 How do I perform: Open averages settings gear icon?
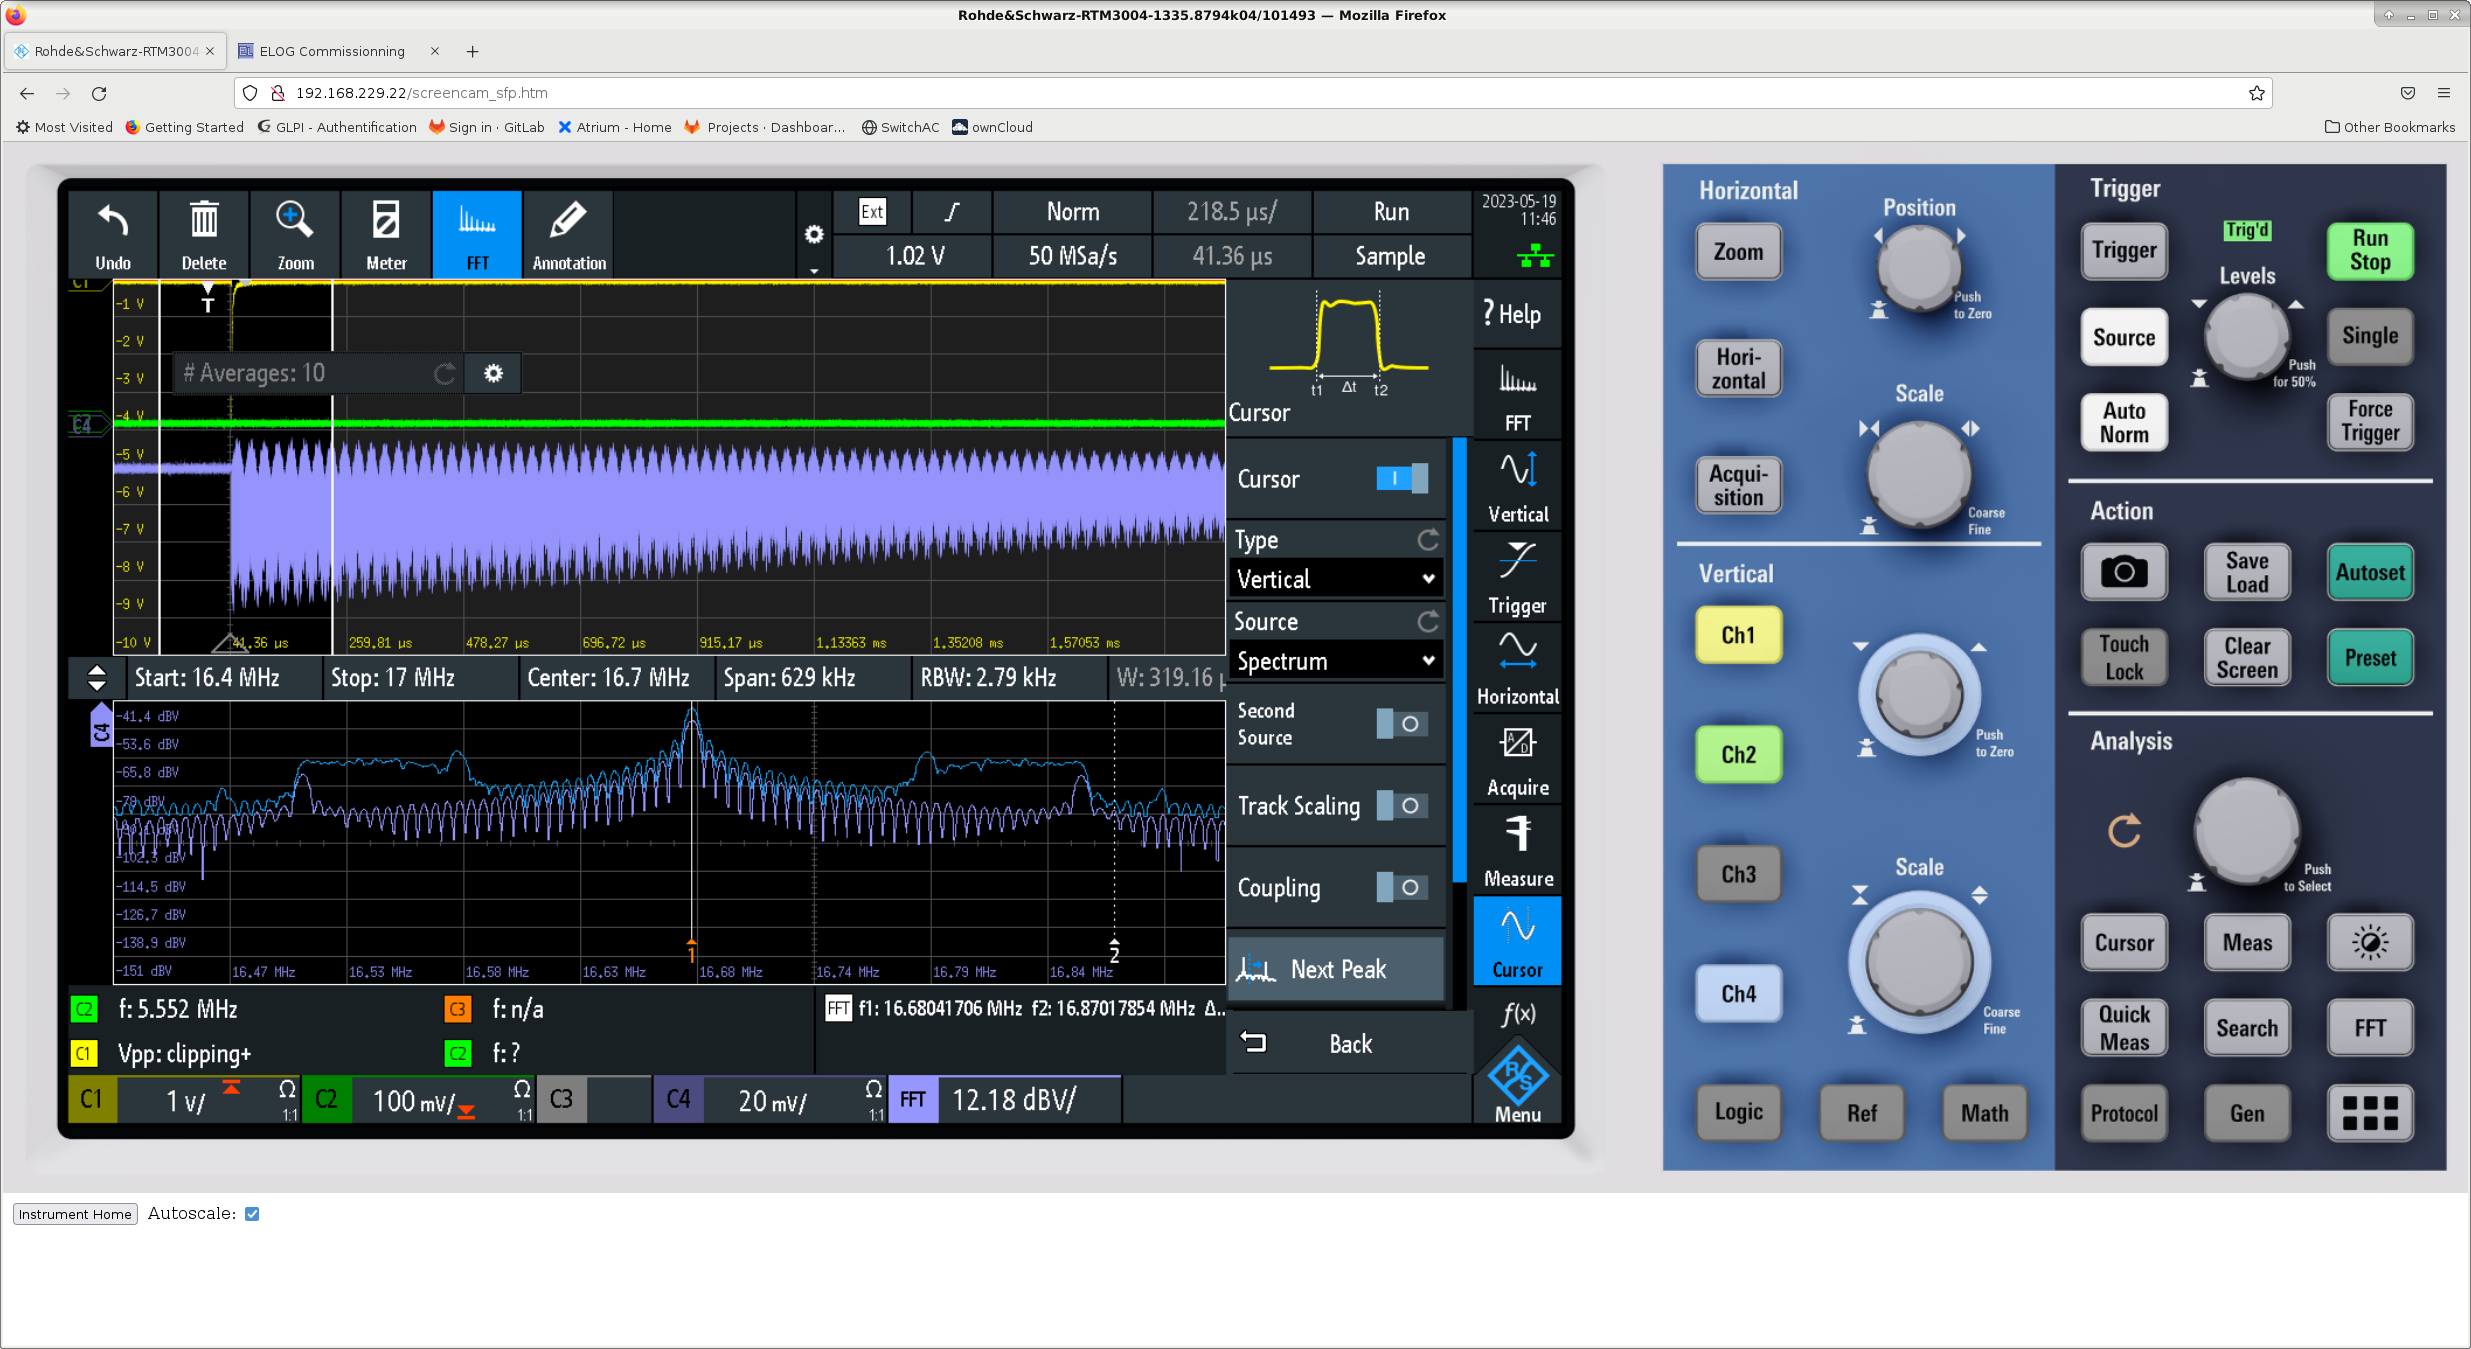[x=493, y=373]
